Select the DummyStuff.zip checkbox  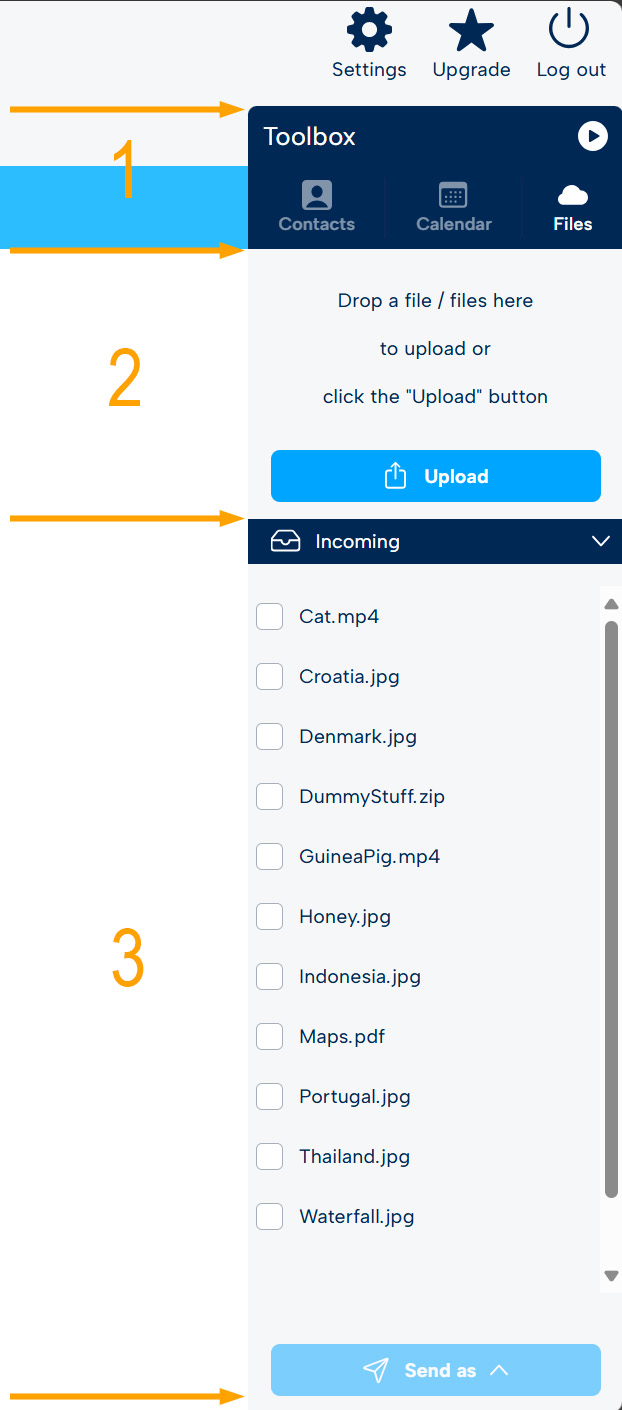269,797
